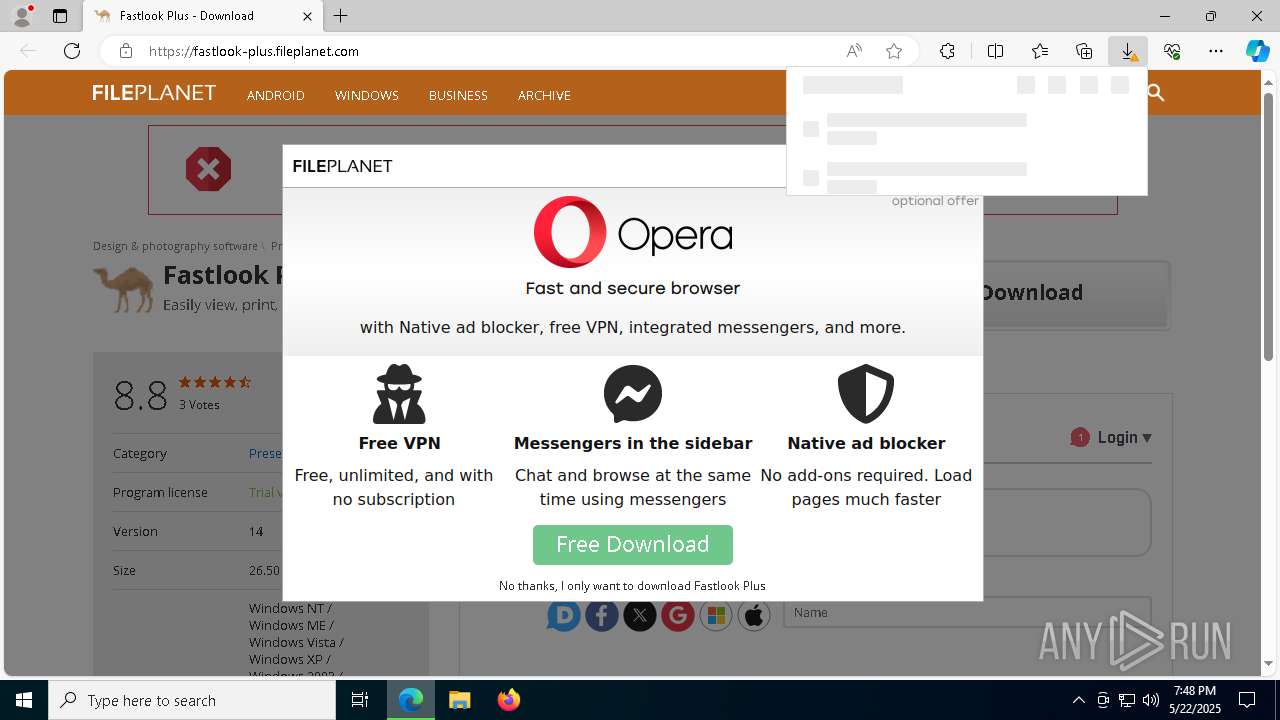Click the site search magnifier icon

click(1156, 93)
